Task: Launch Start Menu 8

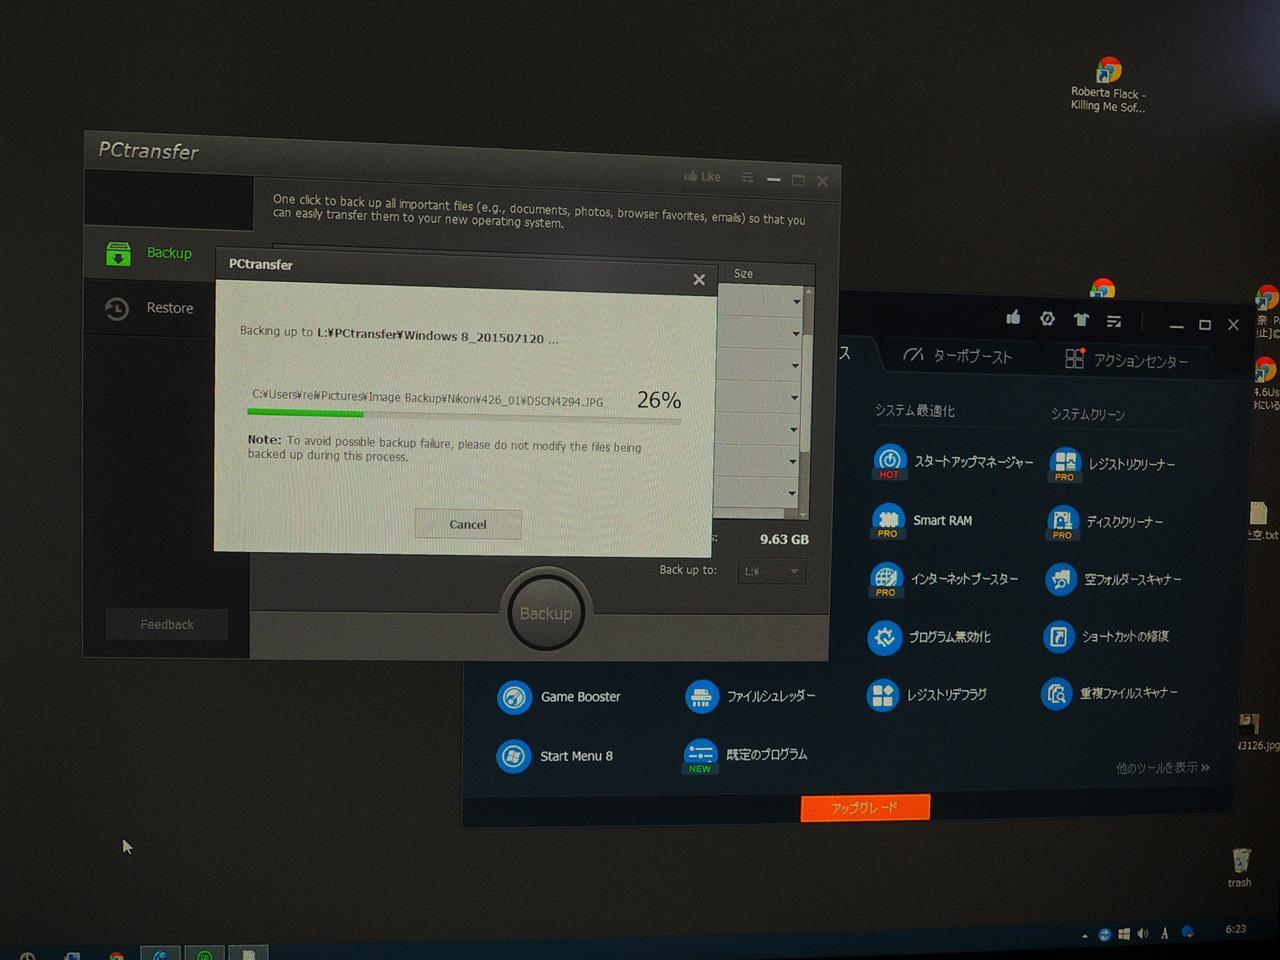Action: click(x=555, y=756)
